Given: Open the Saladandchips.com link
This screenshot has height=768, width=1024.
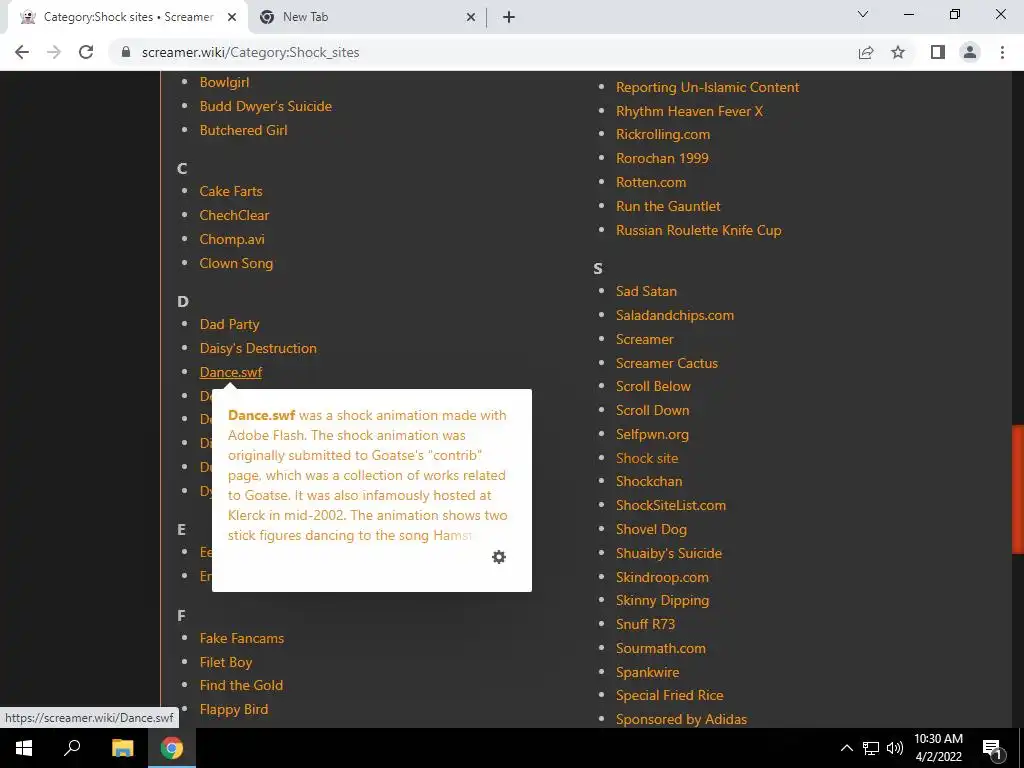Looking at the screenshot, I should [675, 315].
